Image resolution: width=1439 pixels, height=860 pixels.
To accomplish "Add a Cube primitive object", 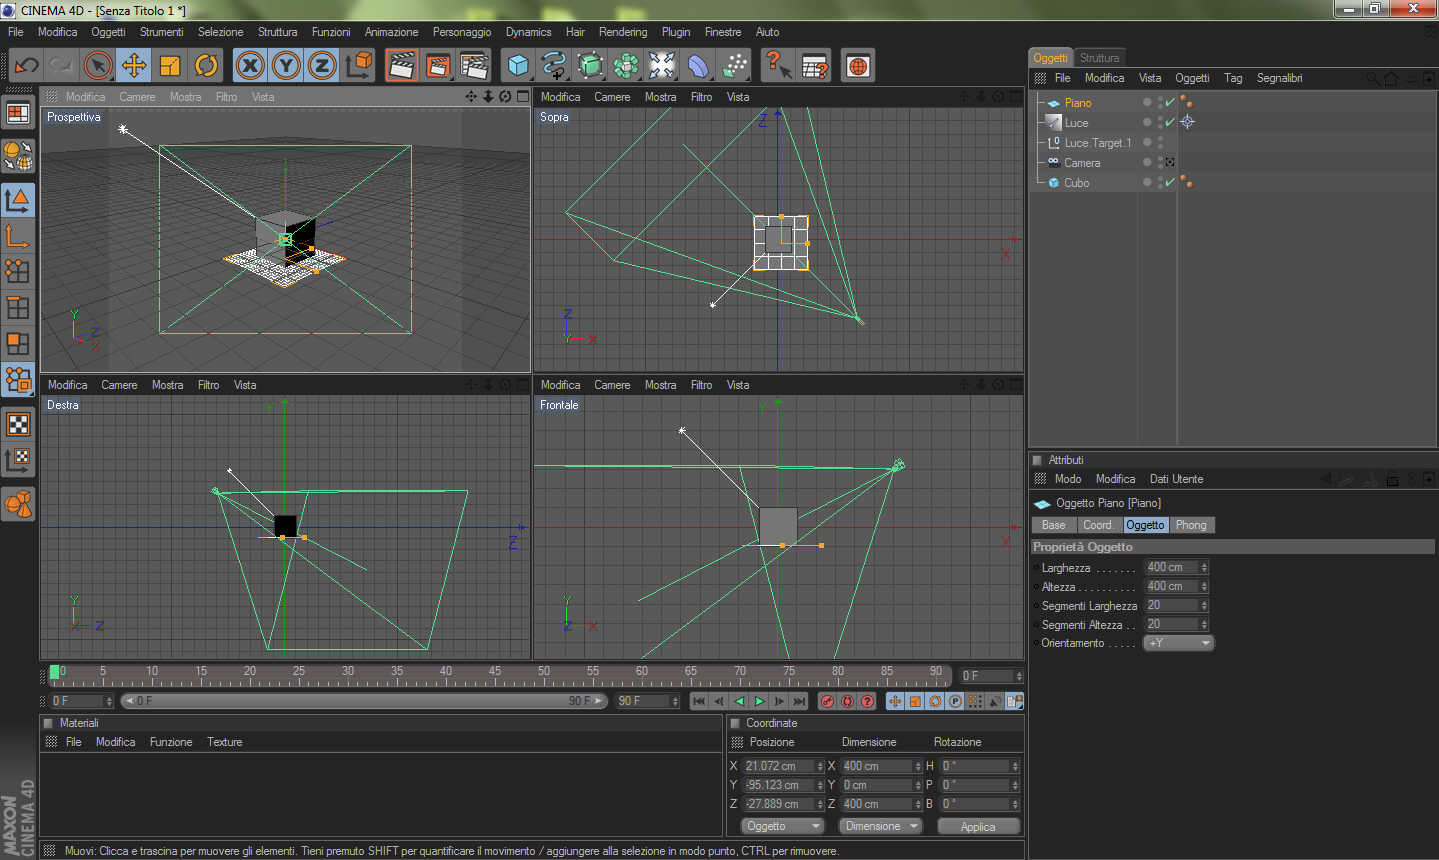I will (x=518, y=66).
